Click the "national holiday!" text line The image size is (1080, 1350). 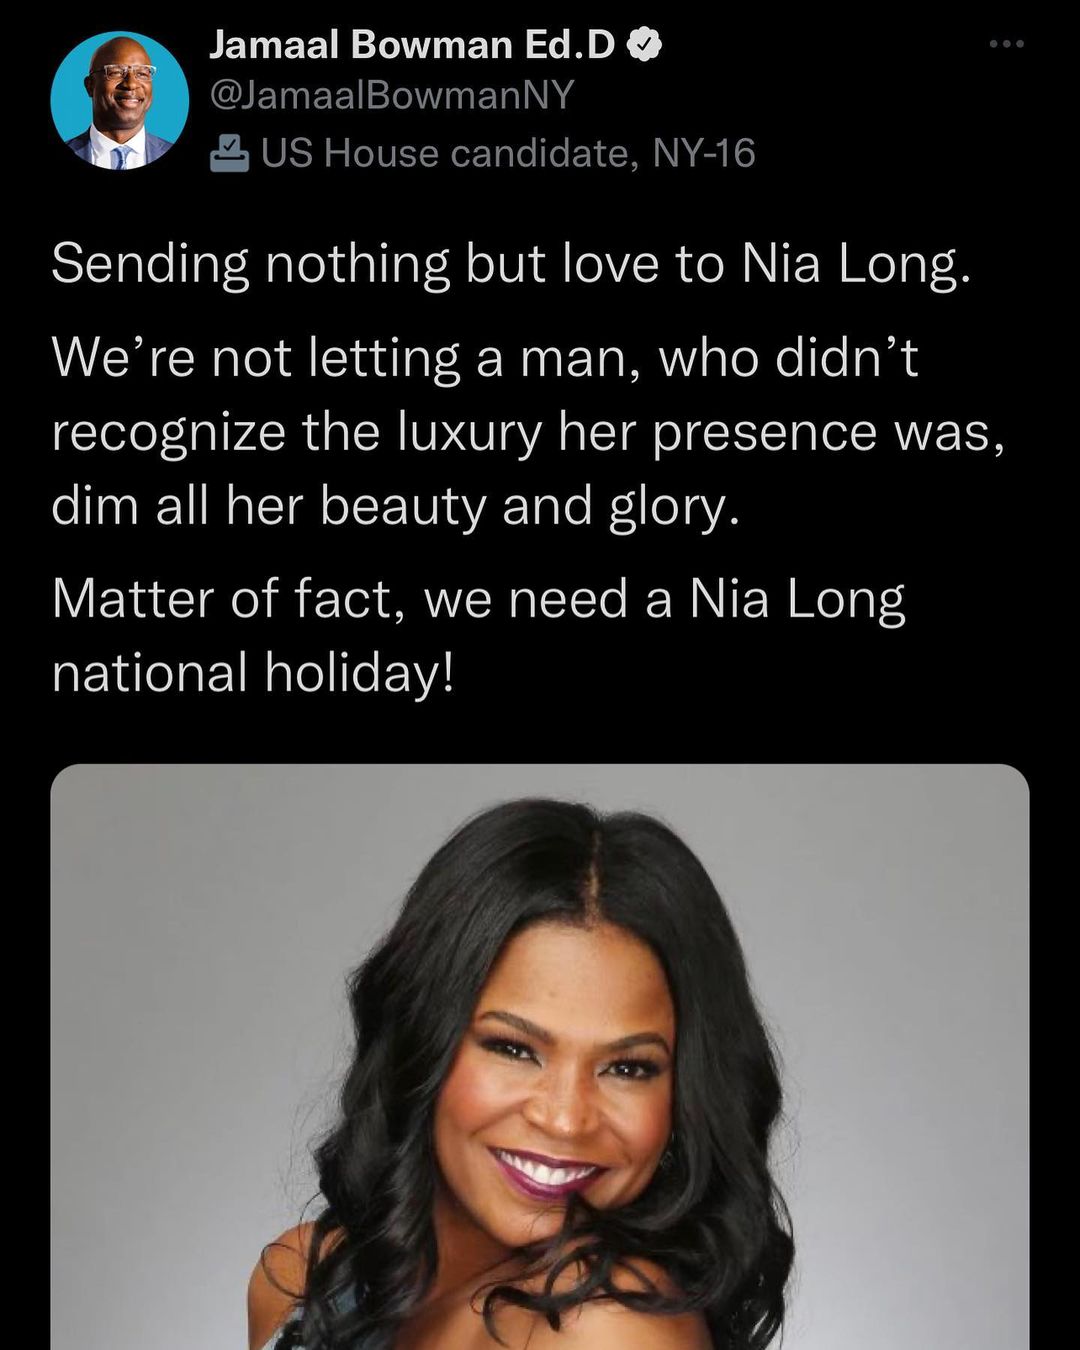click(x=254, y=672)
